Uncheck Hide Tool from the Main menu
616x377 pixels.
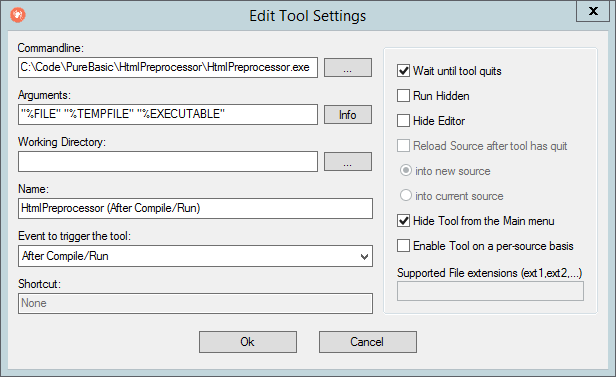pos(403,221)
